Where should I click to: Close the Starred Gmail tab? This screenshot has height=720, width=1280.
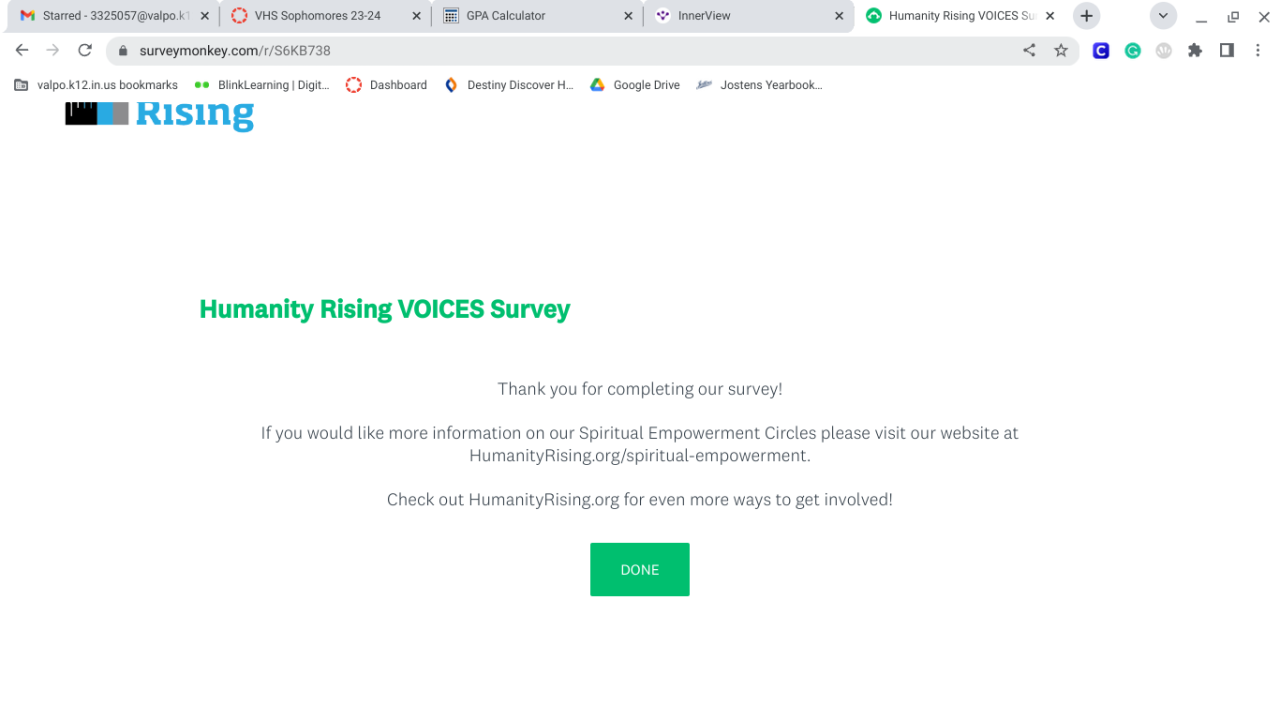pyautogui.click(x=205, y=16)
